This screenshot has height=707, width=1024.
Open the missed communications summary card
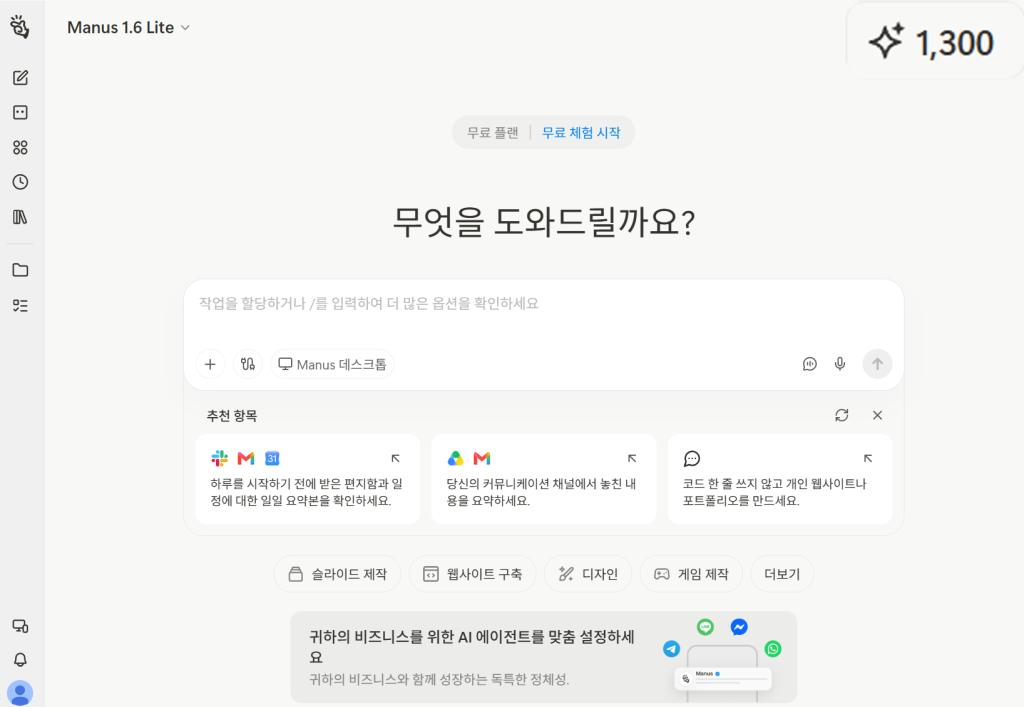(543, 479)
